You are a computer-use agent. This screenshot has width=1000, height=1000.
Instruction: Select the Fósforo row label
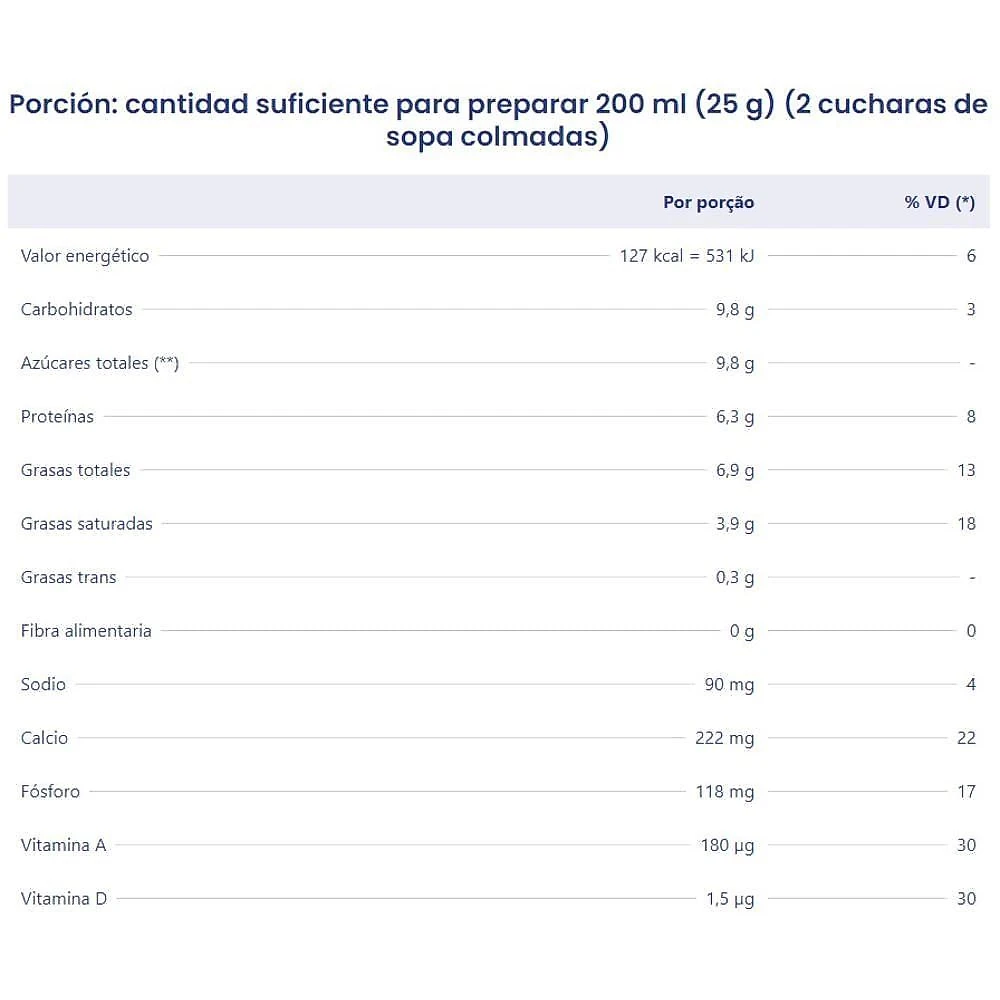[x=50, y=791]
